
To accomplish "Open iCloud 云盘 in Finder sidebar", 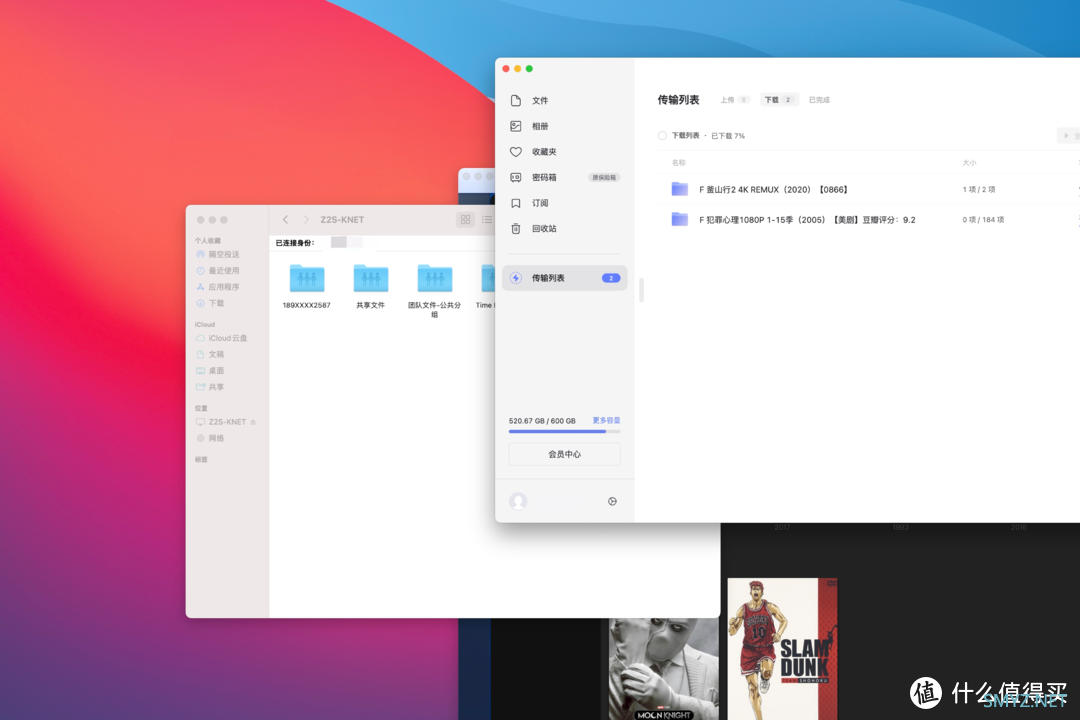I will 227,338.
